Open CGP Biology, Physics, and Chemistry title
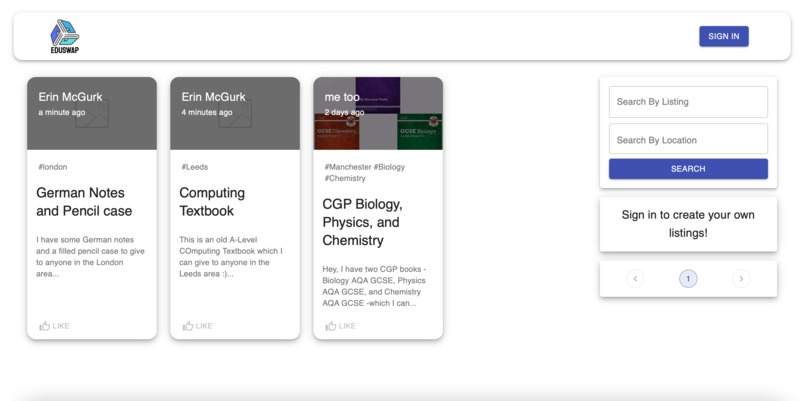806x401 pixels. tap(362, 222)
